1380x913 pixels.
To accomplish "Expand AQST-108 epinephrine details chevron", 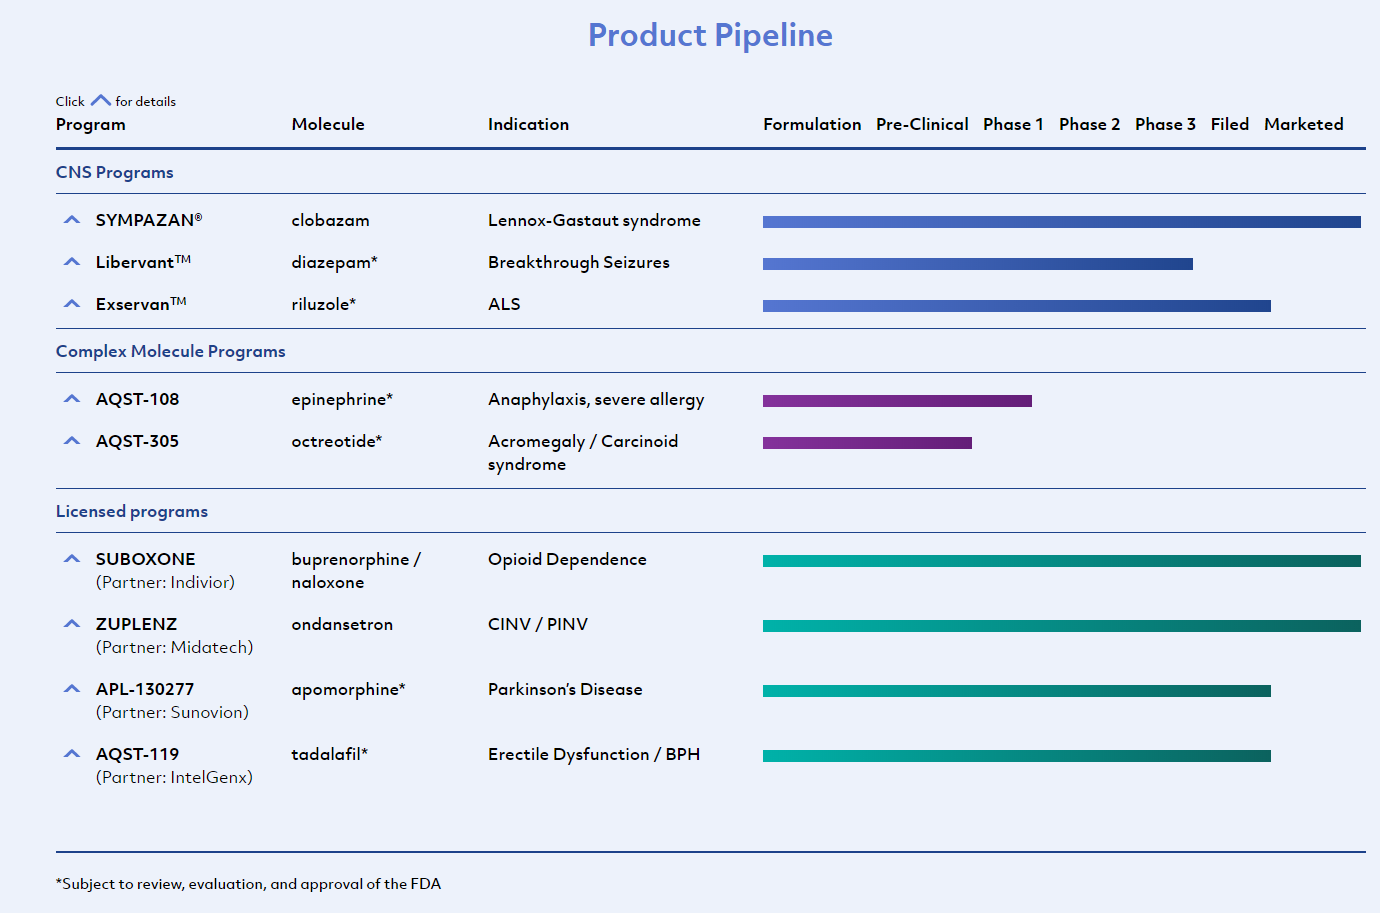I will (x=72, y=399).
